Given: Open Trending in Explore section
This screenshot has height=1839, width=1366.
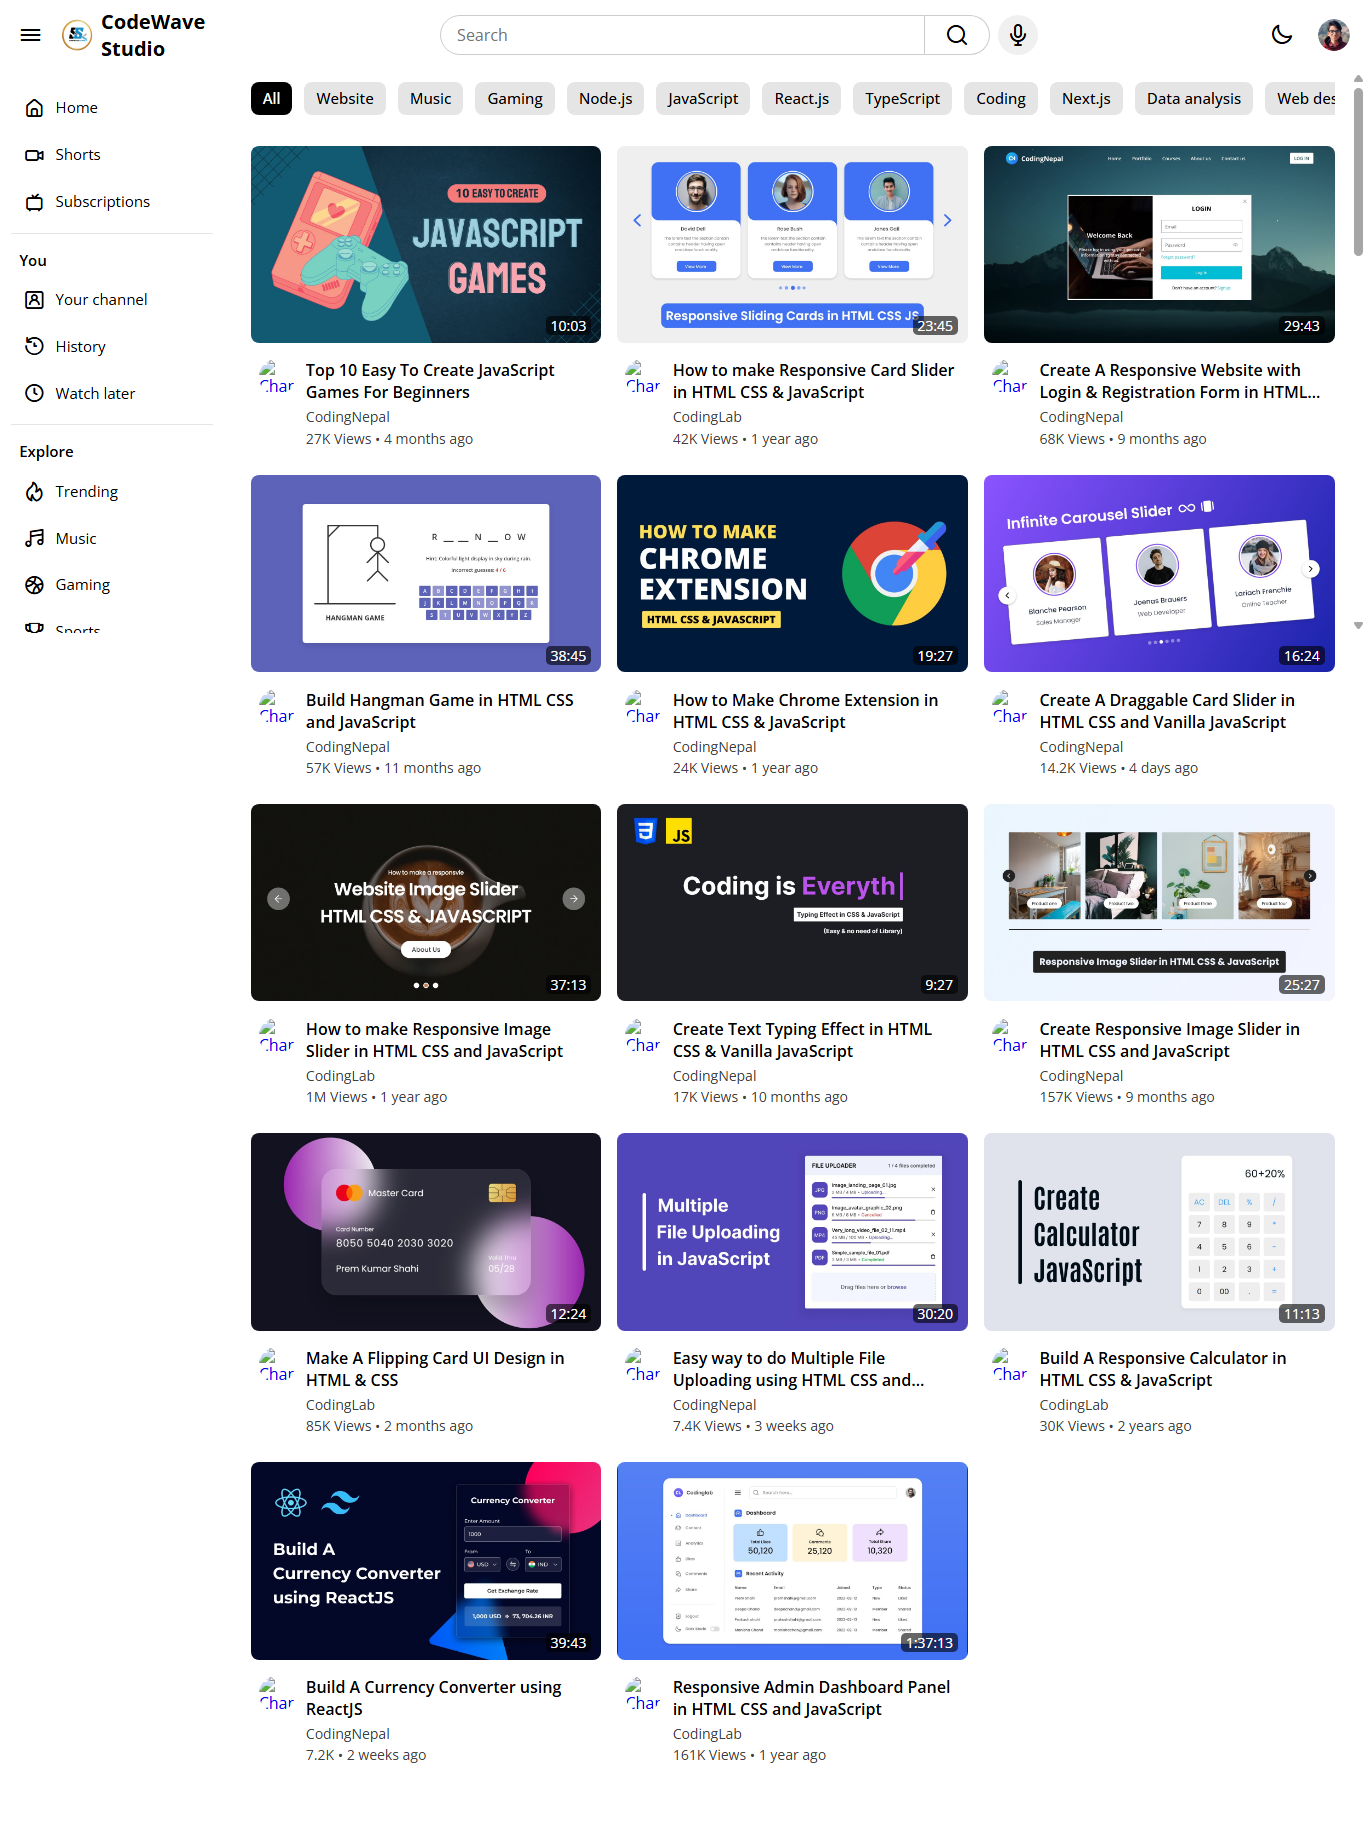Looking at the screenshot, I should (86, 492).
